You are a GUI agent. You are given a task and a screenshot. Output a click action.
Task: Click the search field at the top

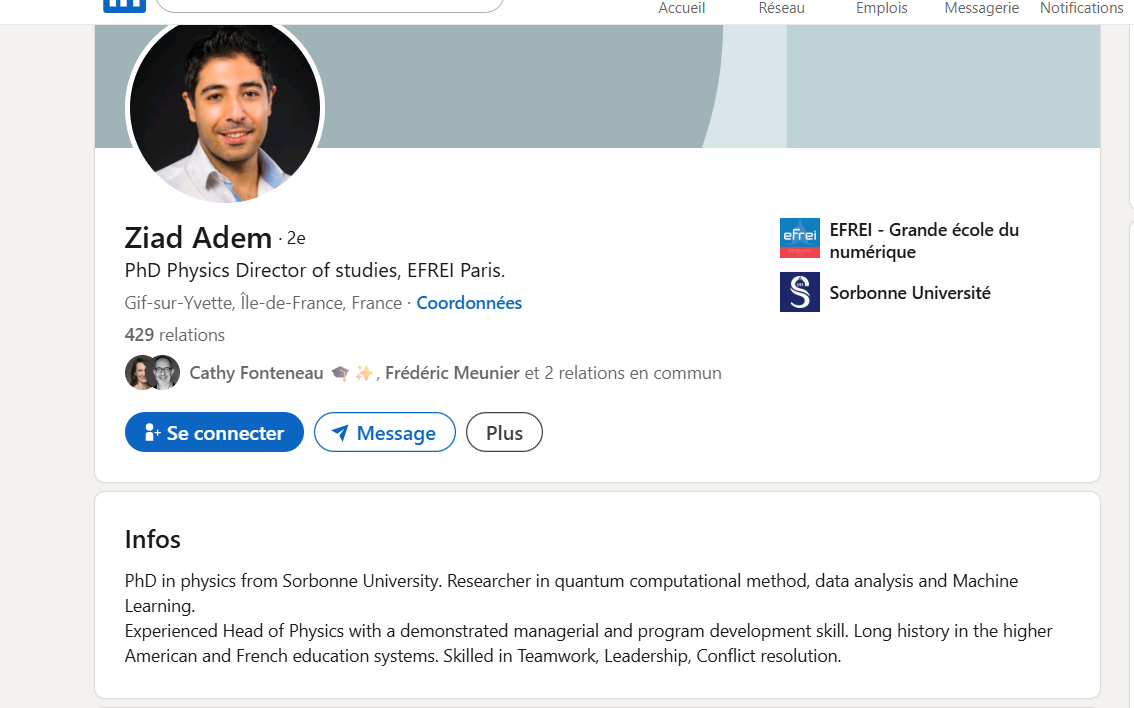click(x=330, y=5)
